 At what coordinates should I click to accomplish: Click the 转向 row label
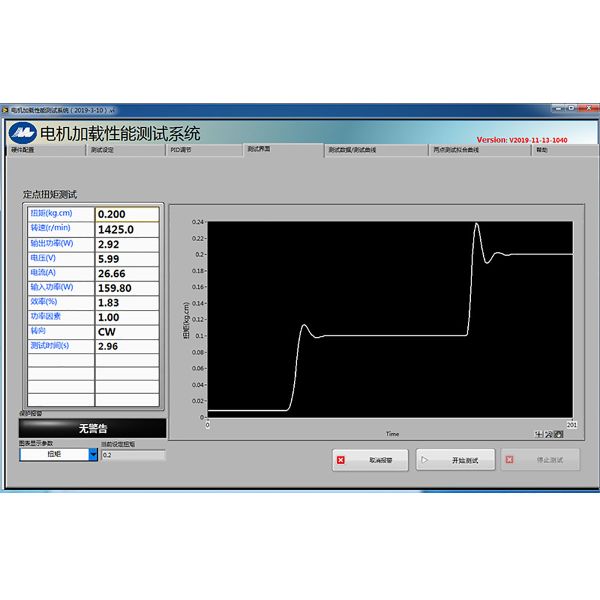pos(38,331)
